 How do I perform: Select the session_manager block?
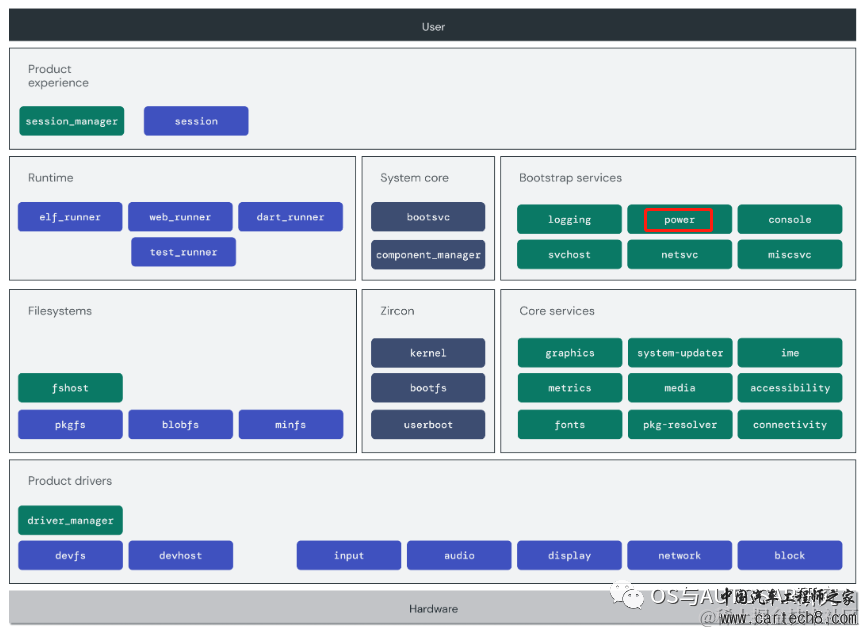pos(72,121)
